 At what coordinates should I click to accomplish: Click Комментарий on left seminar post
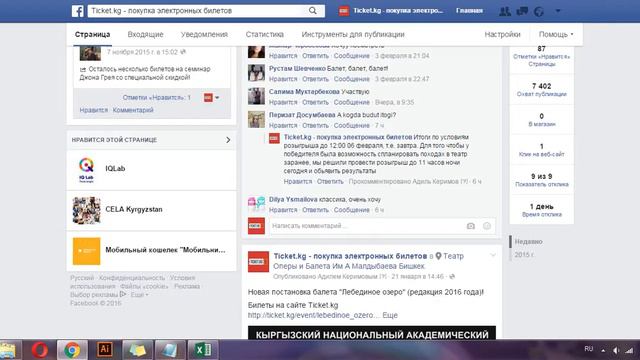133,110
